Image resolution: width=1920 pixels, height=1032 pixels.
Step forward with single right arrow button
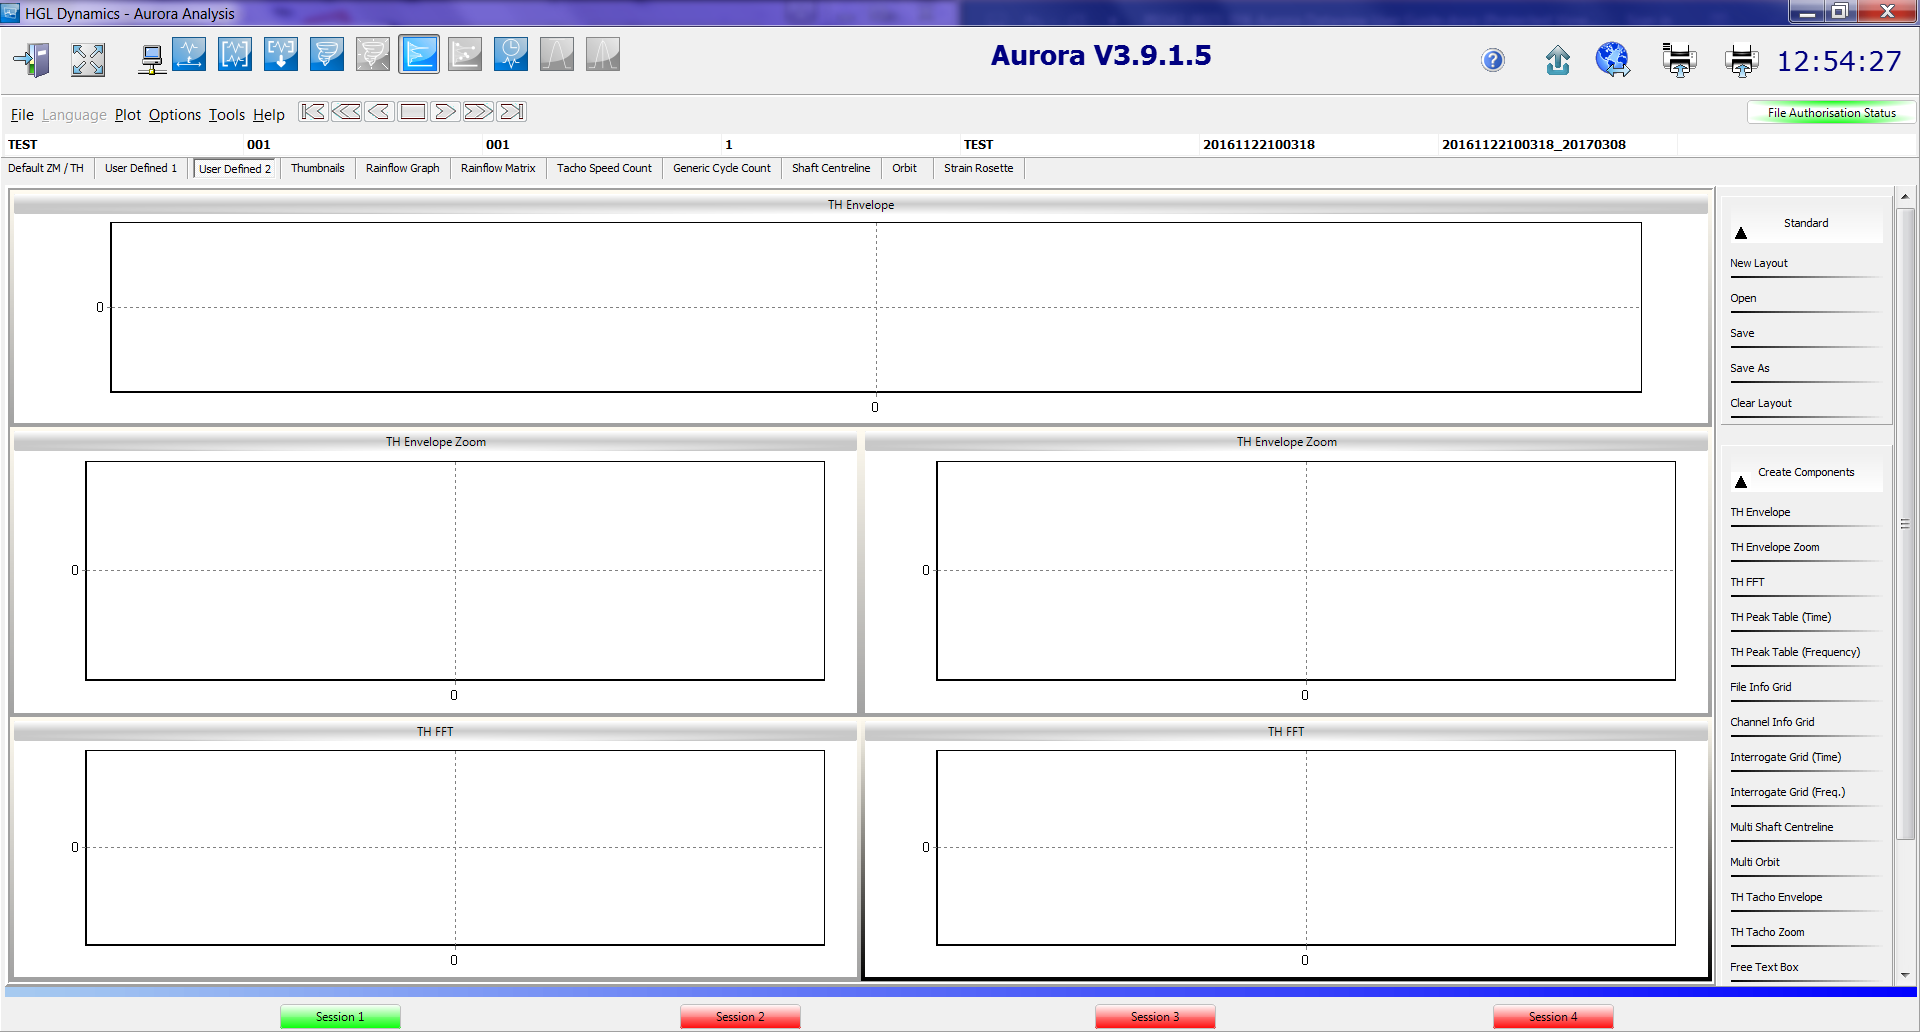[x=445, y=112]
